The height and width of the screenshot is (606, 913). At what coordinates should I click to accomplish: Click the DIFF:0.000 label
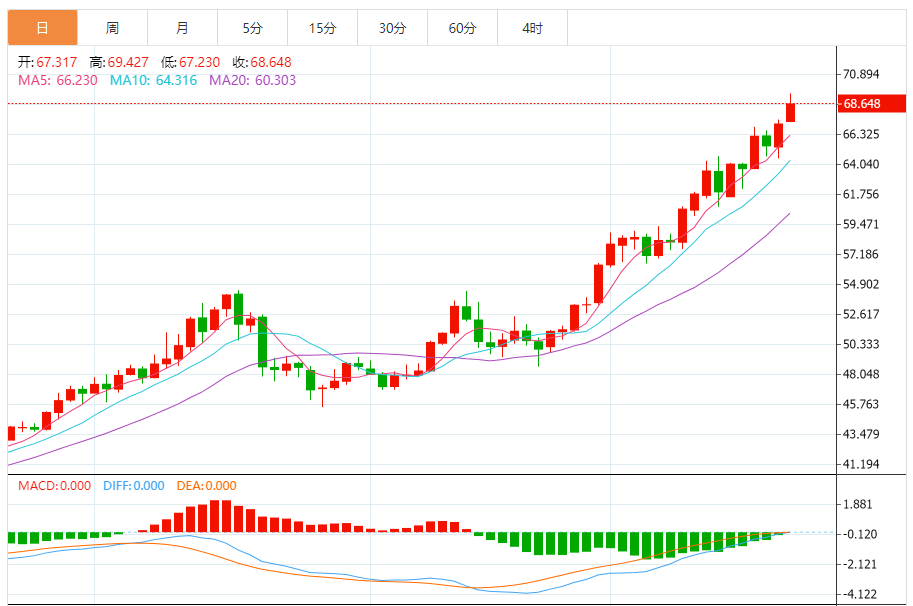tap(133, 486)
